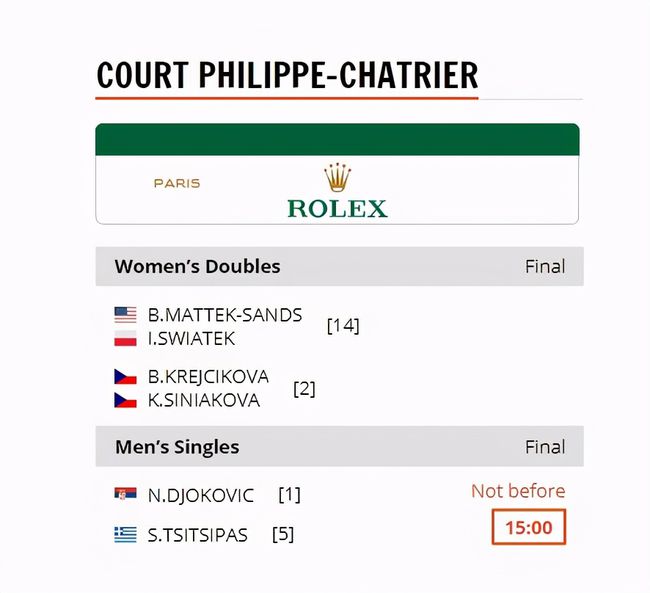Click the Poland flag next to I.SWIATEK
Screen dimensions: 650x593
click(125, 338)
